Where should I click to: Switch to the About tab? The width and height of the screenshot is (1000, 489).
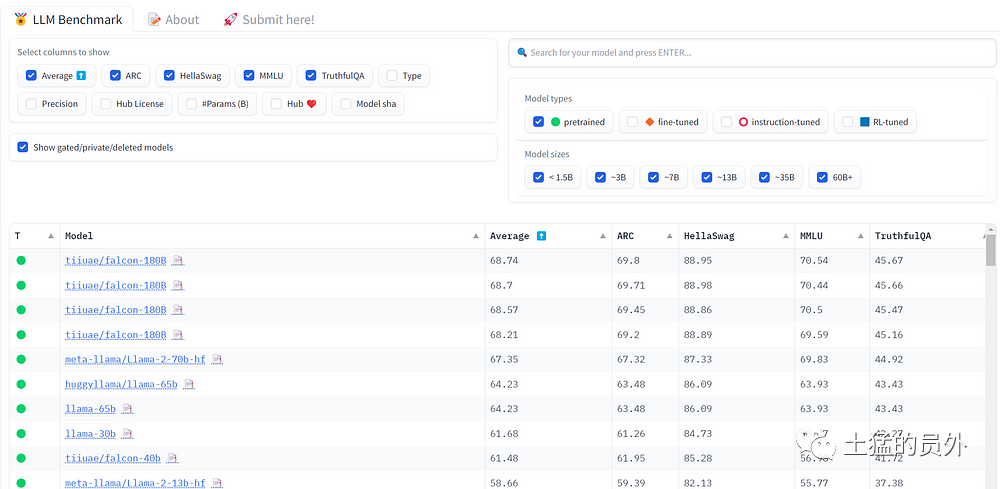[173, 20]
